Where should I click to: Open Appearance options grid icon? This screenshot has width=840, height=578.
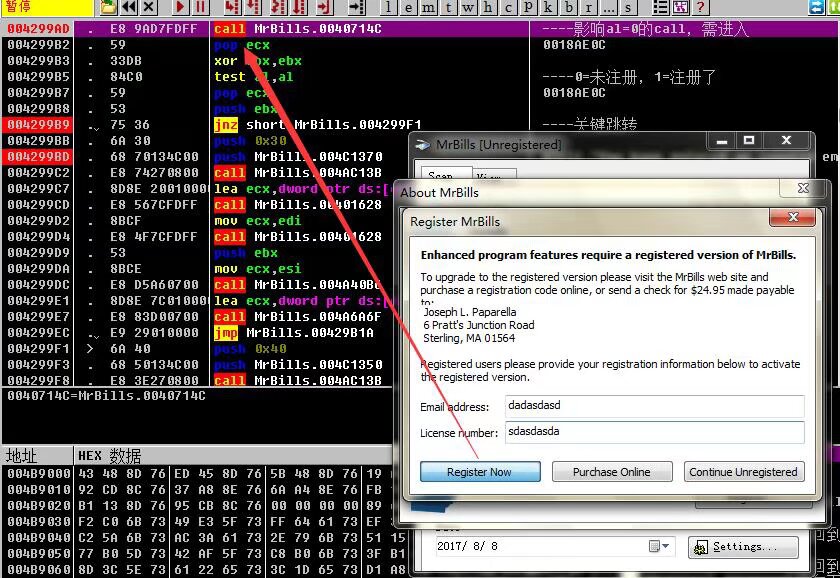[680, 7]
